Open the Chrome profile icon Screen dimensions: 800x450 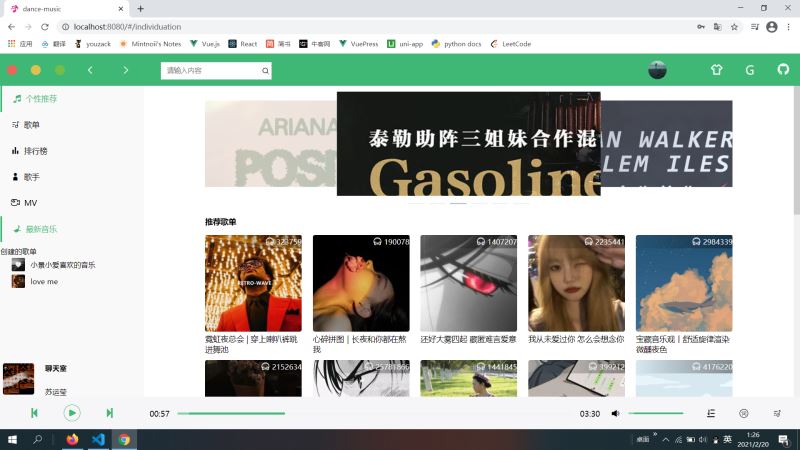coord(771,27)
